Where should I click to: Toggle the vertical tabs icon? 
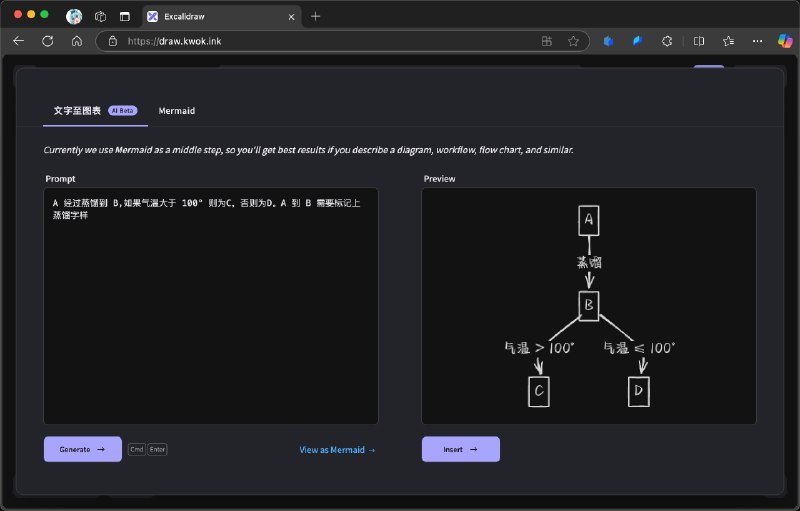click(125, 16)
